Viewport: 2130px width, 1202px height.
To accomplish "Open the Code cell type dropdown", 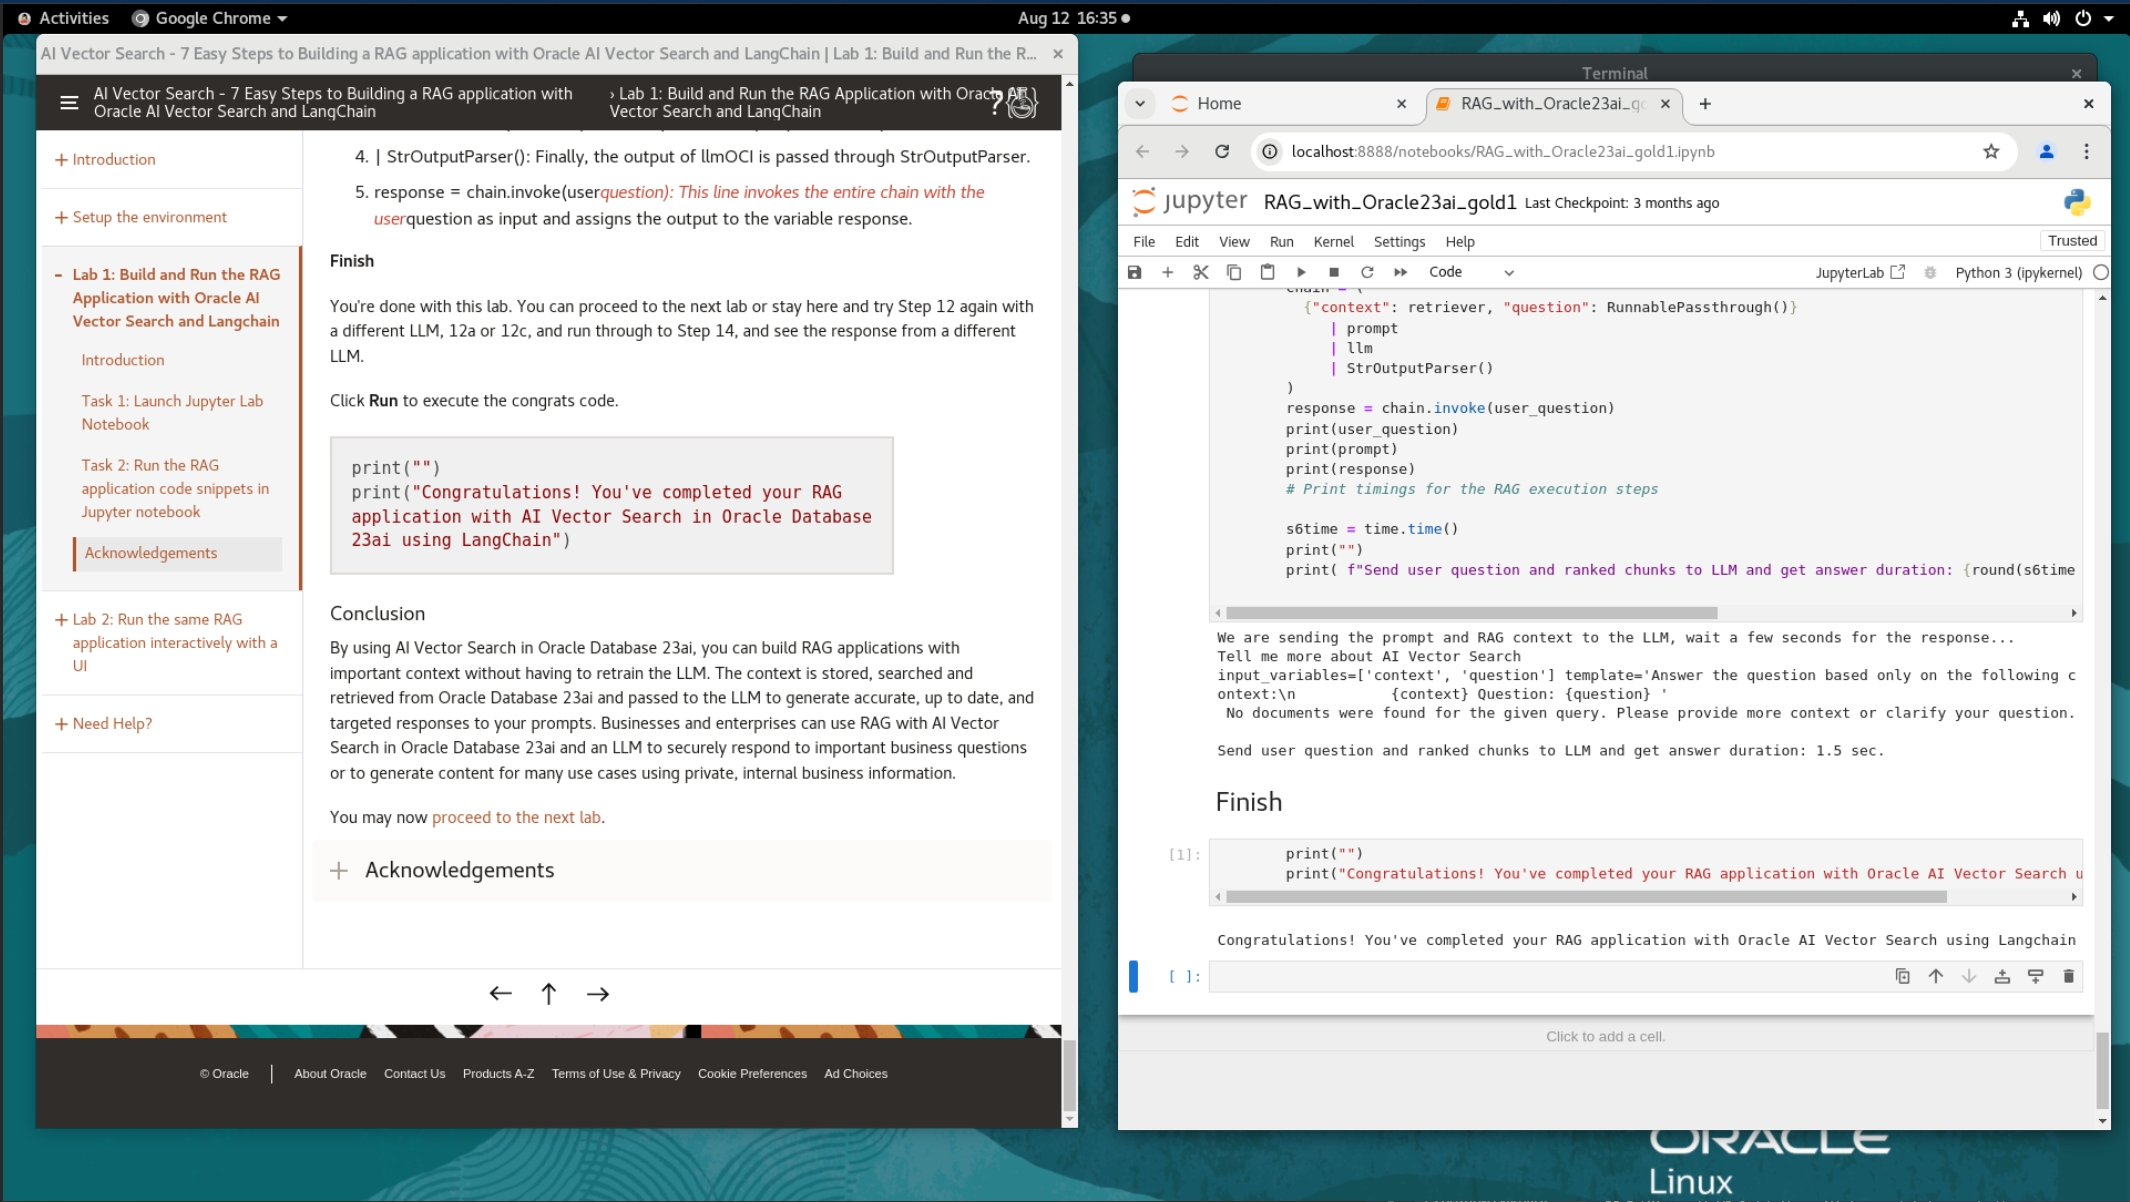I will (1470, 272).
